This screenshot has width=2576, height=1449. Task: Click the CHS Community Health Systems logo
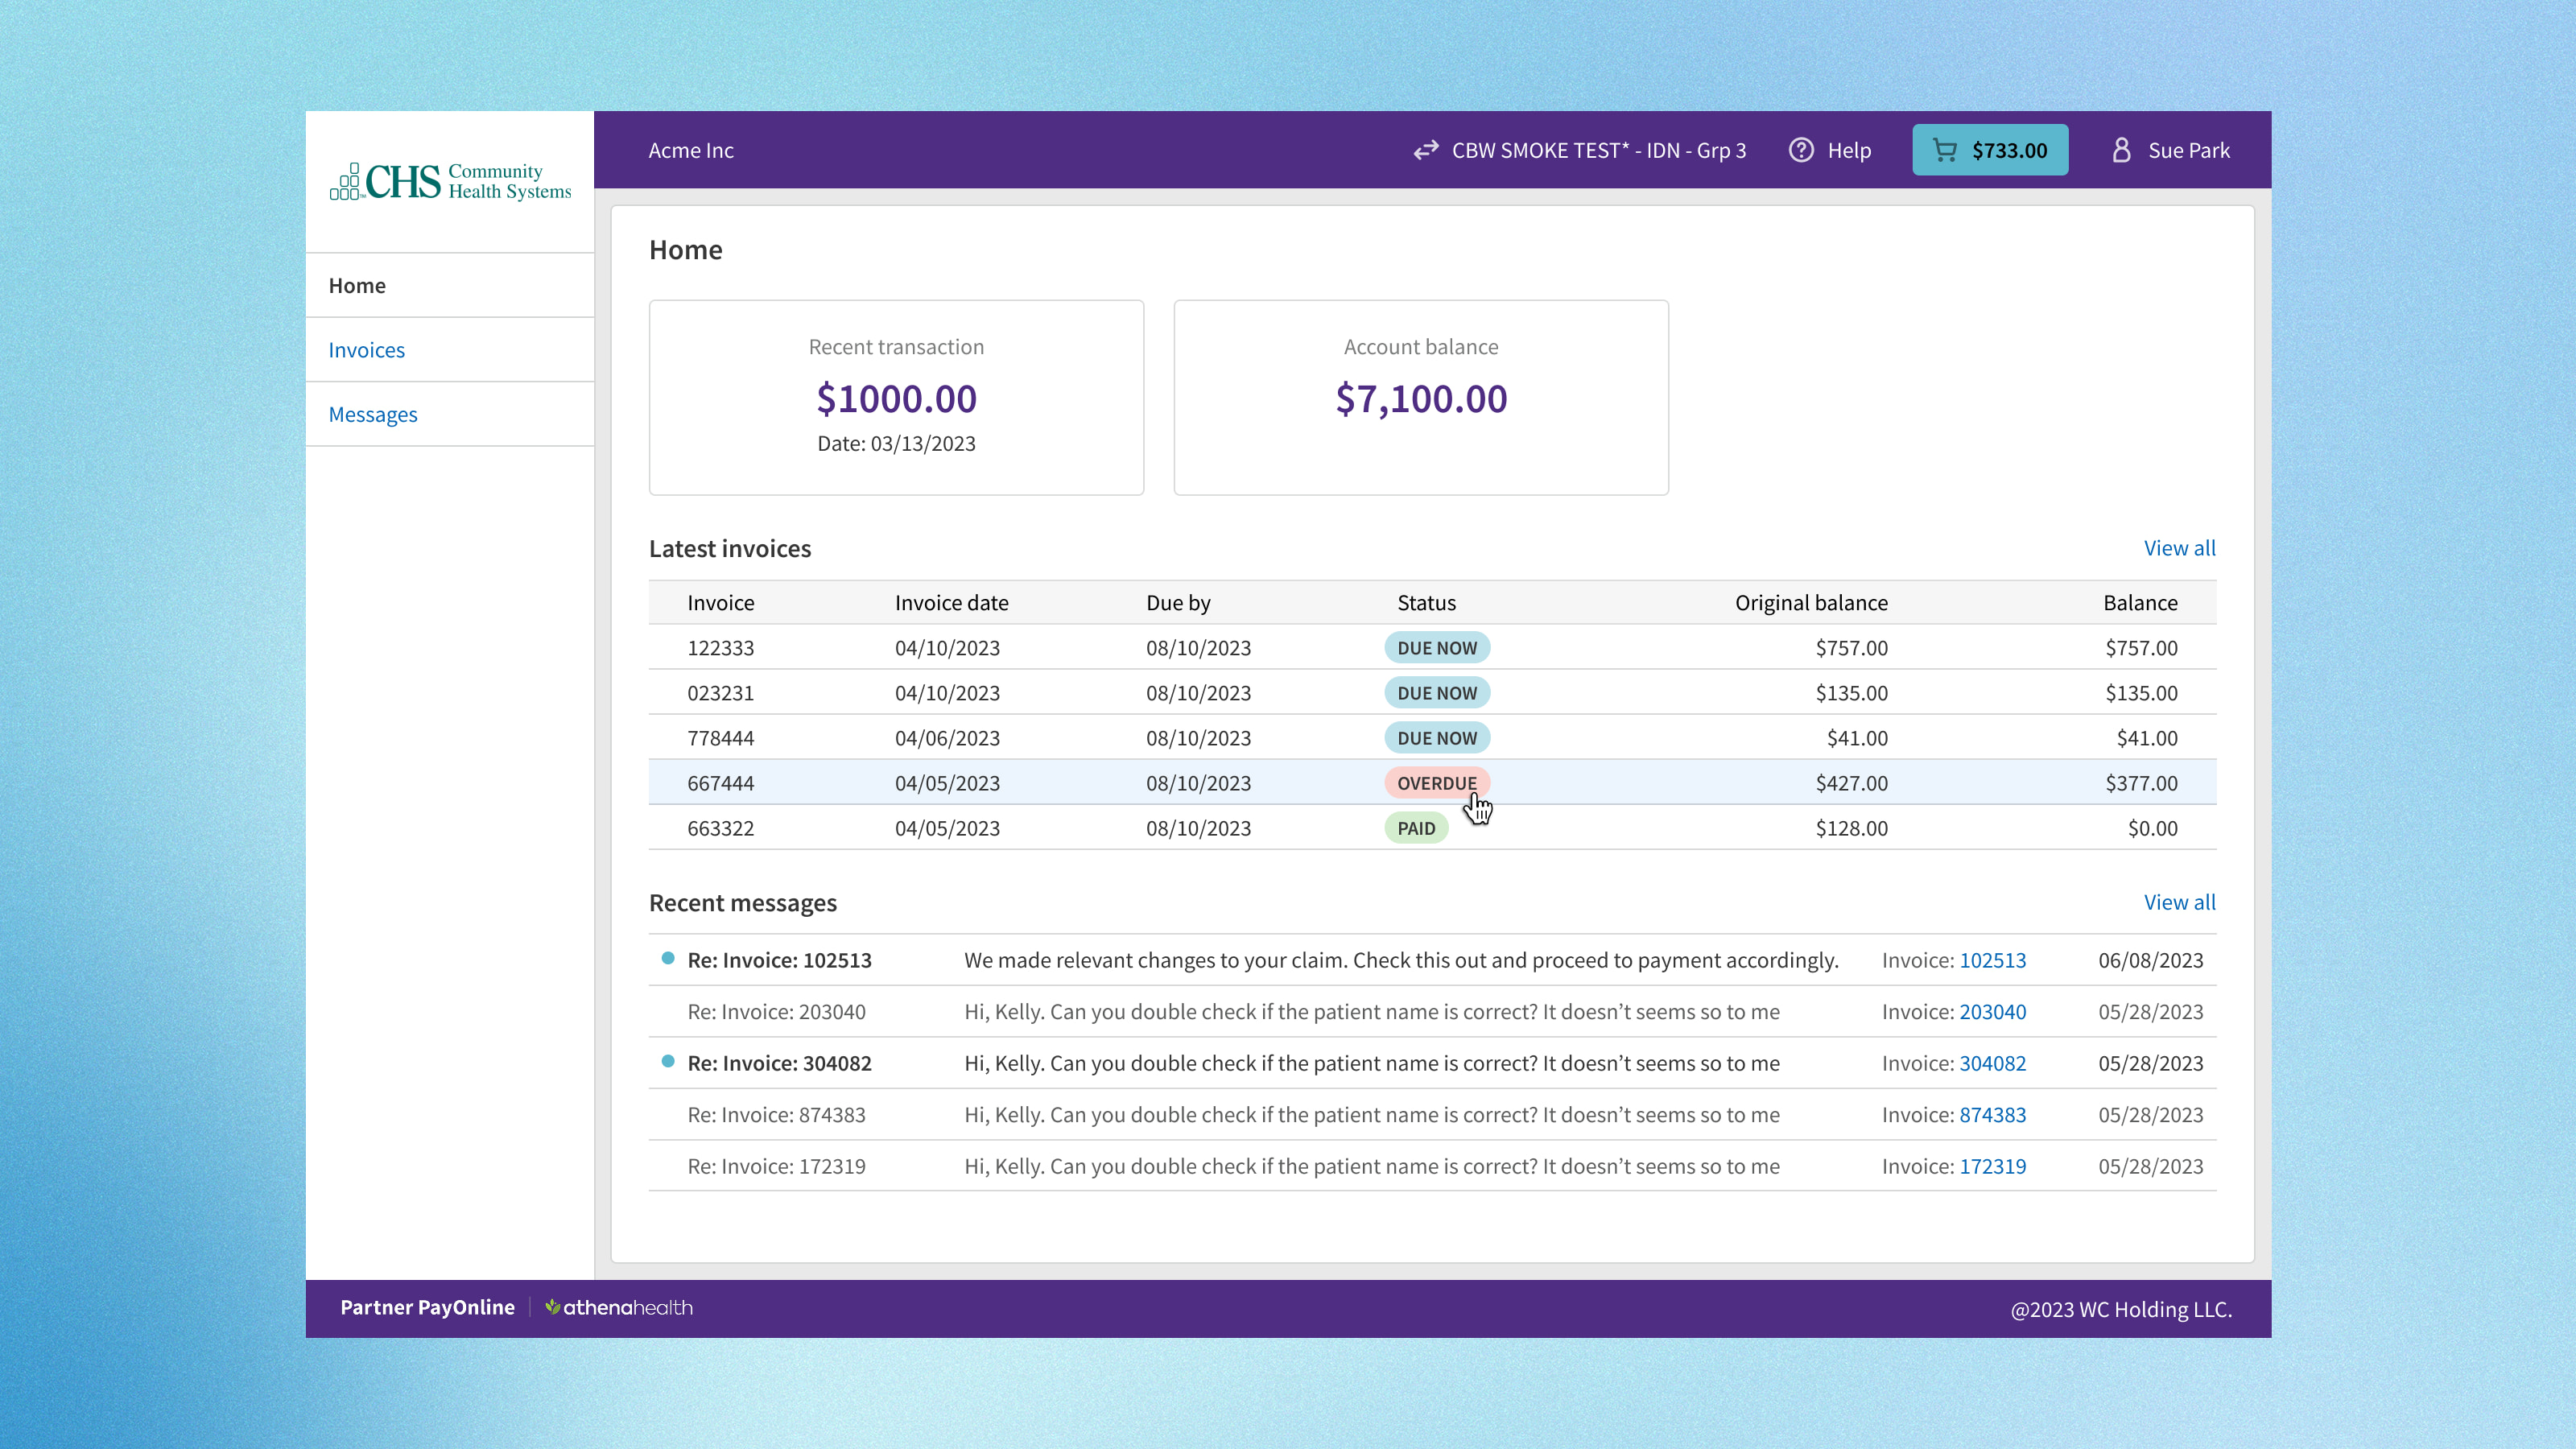[x=450, y=181]
